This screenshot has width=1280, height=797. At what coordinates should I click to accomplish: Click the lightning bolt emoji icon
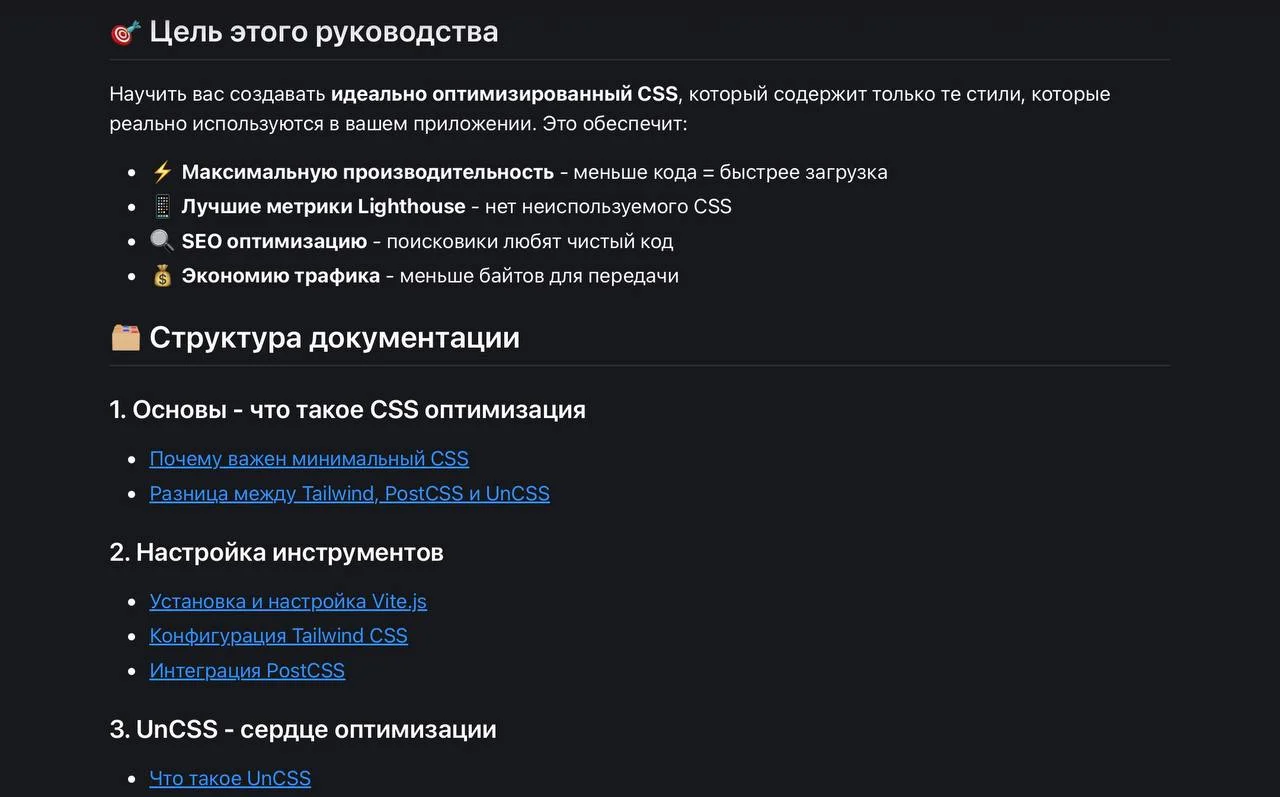[162, 172]
